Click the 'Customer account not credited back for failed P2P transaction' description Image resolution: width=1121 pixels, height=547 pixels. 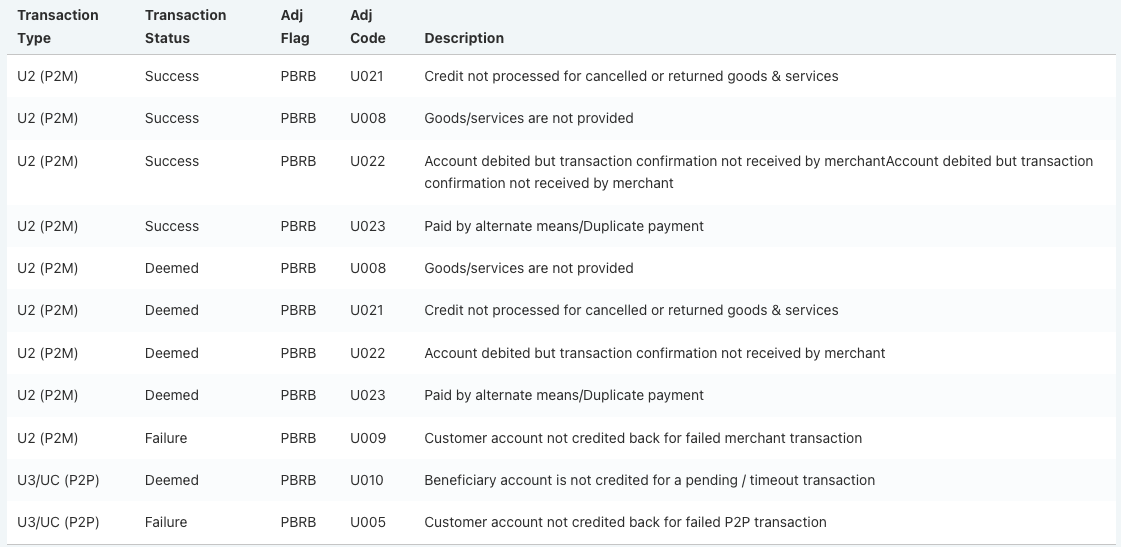[625, 522]
